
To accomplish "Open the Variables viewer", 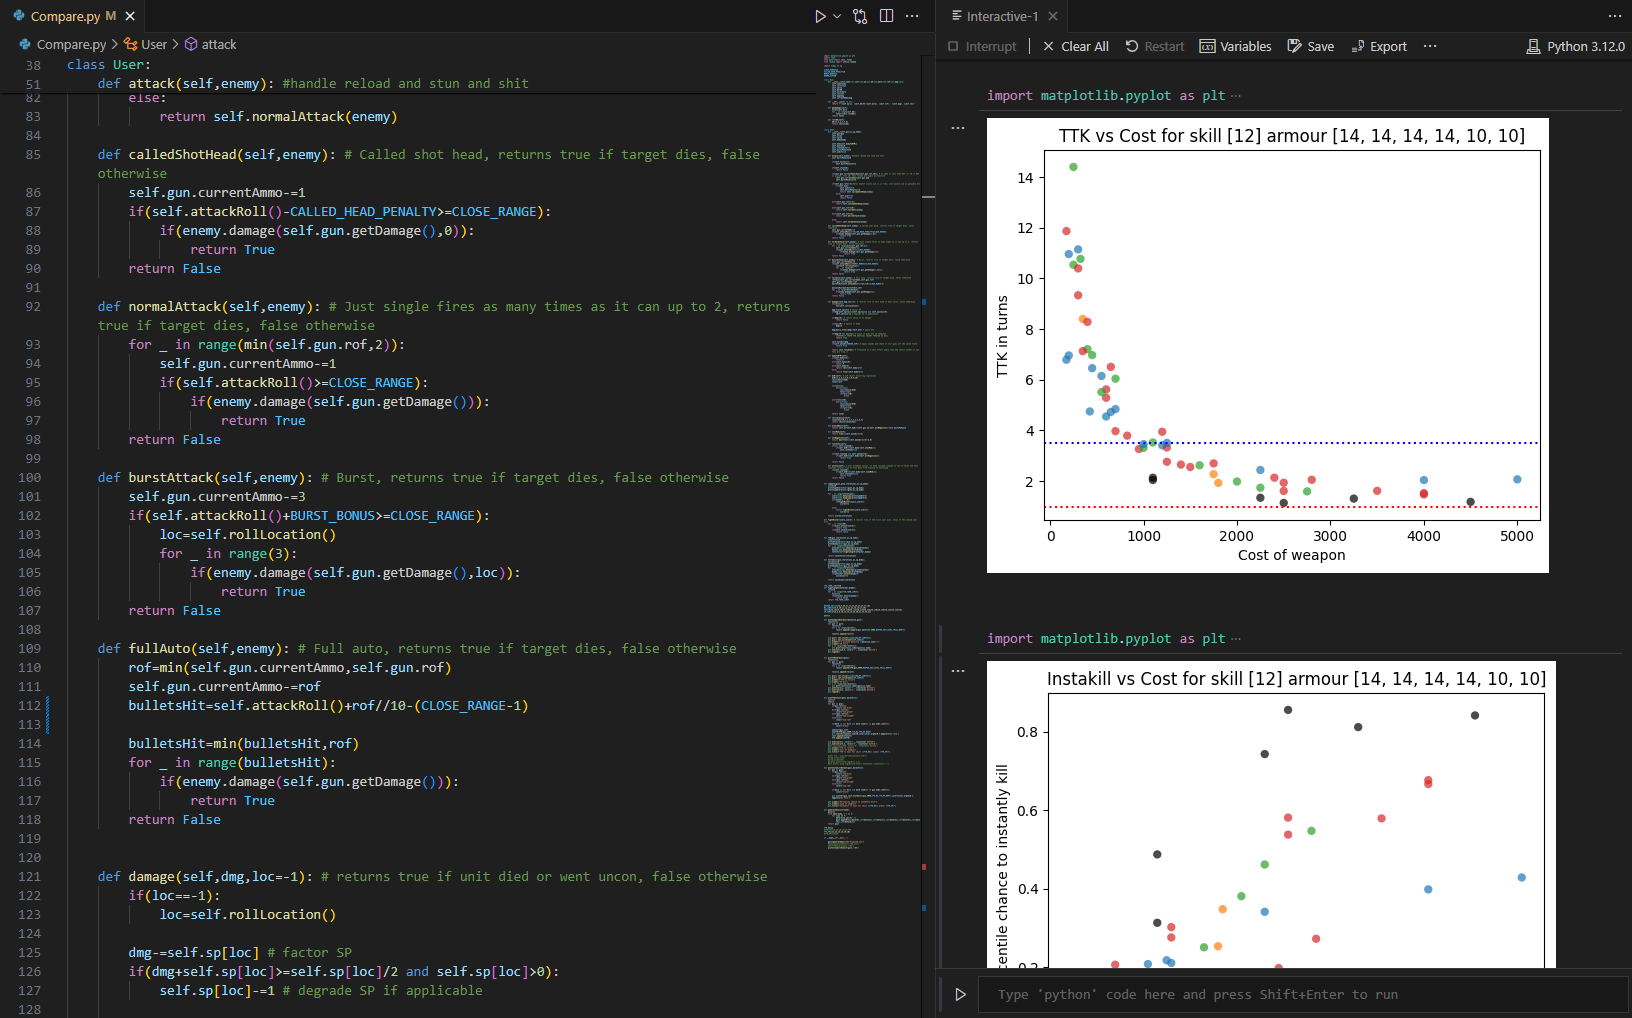I will point(1235,46).
